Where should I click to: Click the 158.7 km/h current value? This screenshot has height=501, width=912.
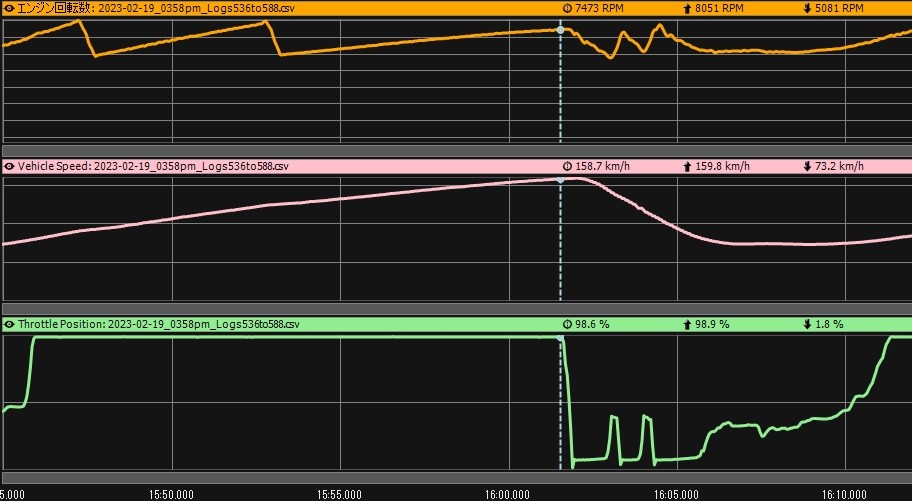click(x=603, y=166)
